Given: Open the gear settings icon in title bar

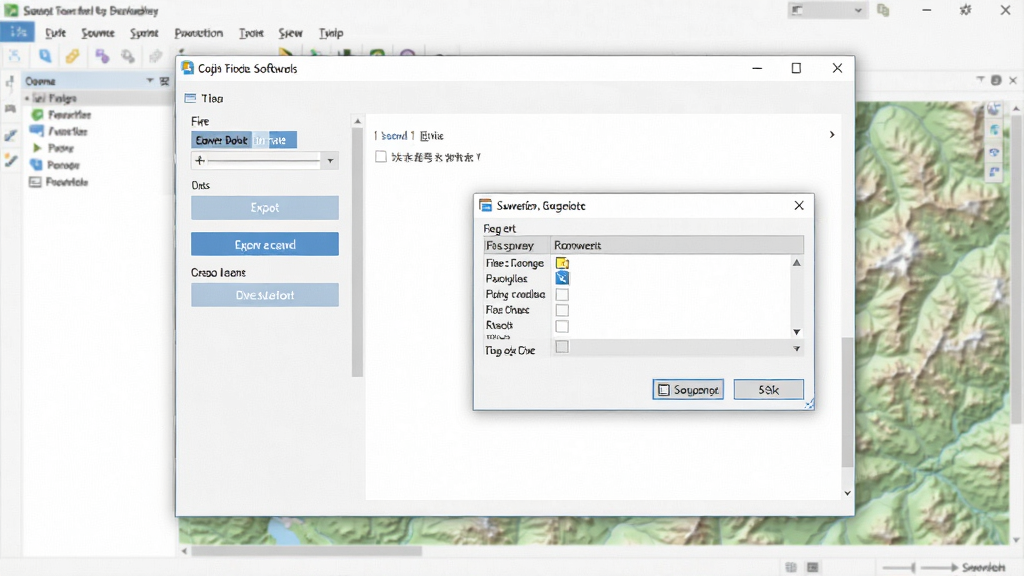Looking at the screenshot, I should coord(965,10).
